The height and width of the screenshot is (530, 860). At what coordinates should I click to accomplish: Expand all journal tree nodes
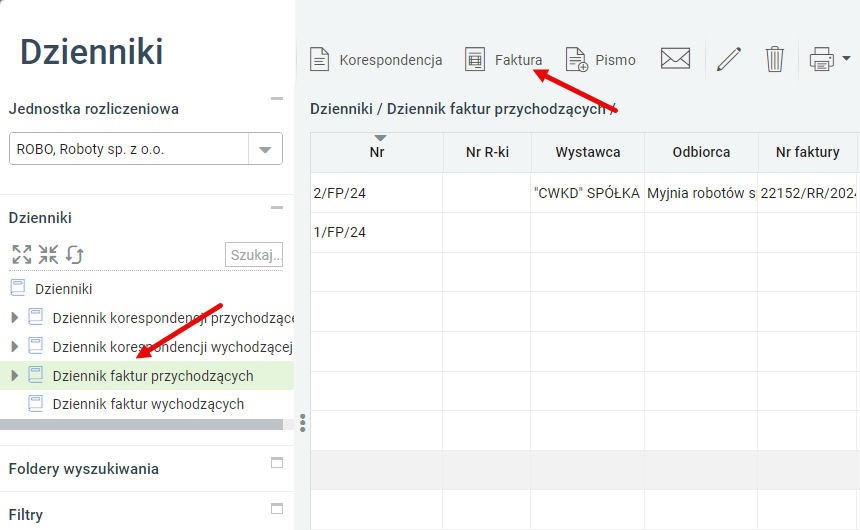tap(22, 255)
